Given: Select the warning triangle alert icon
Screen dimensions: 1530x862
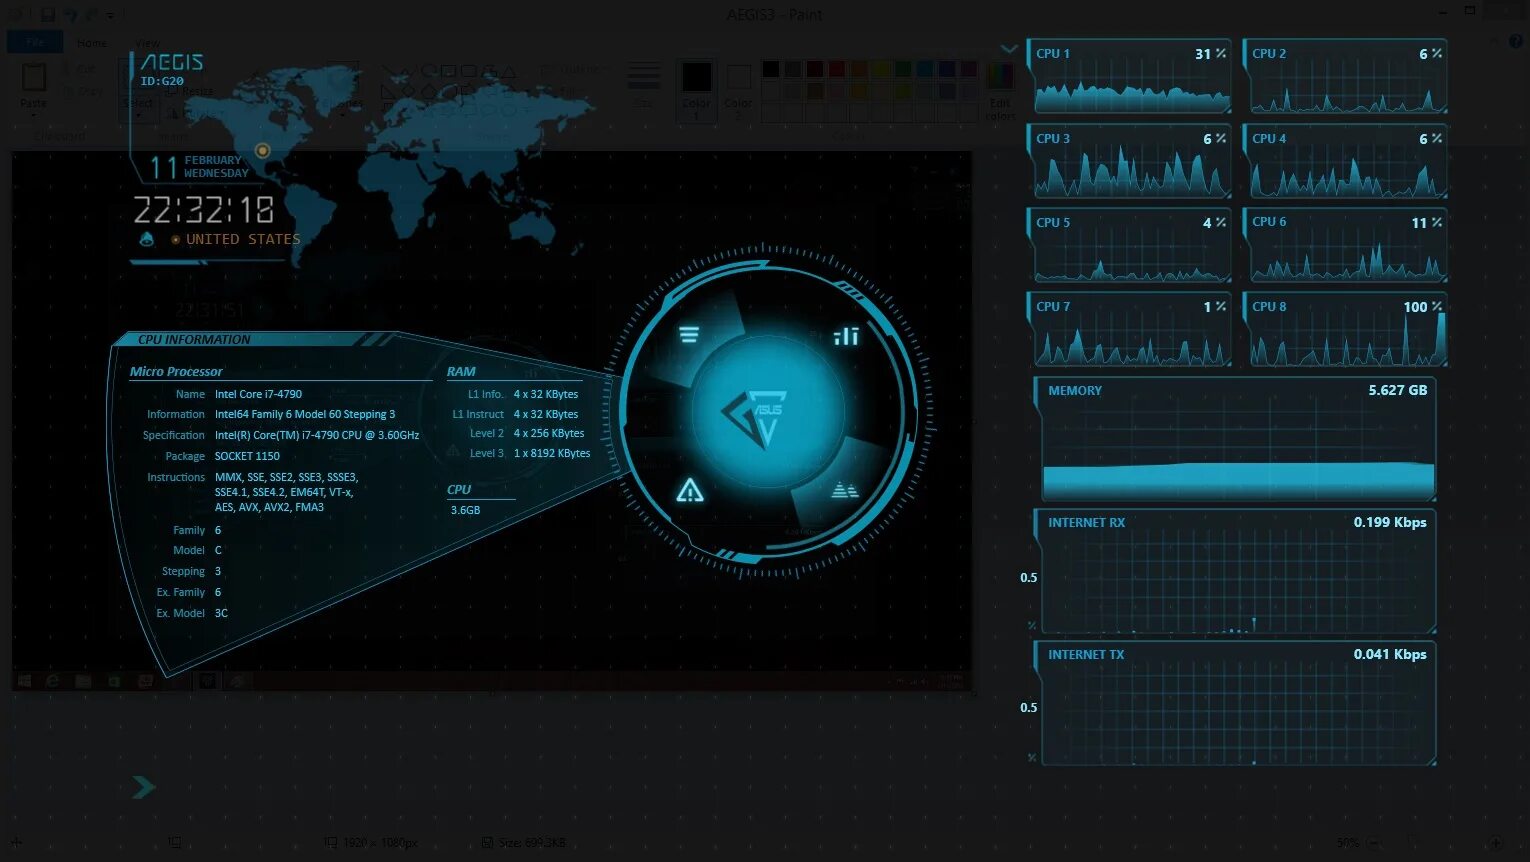Looking at the screenshot, I should (689, 490).
